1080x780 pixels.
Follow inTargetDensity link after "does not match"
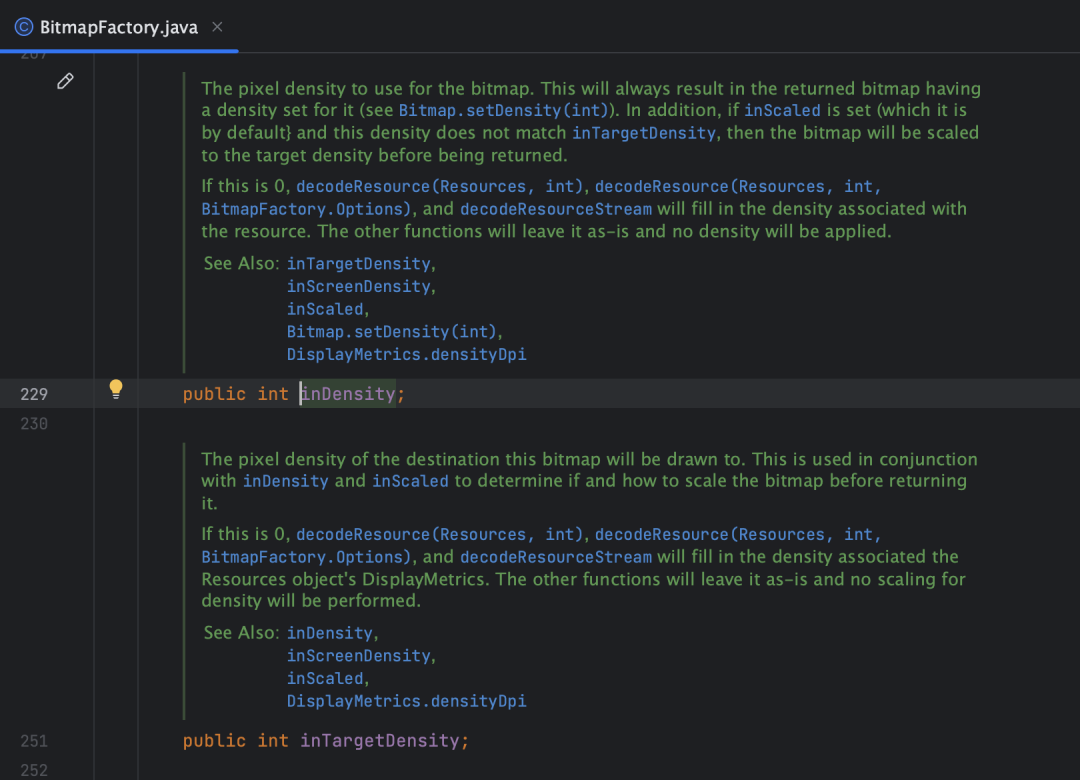pos(644,133)
